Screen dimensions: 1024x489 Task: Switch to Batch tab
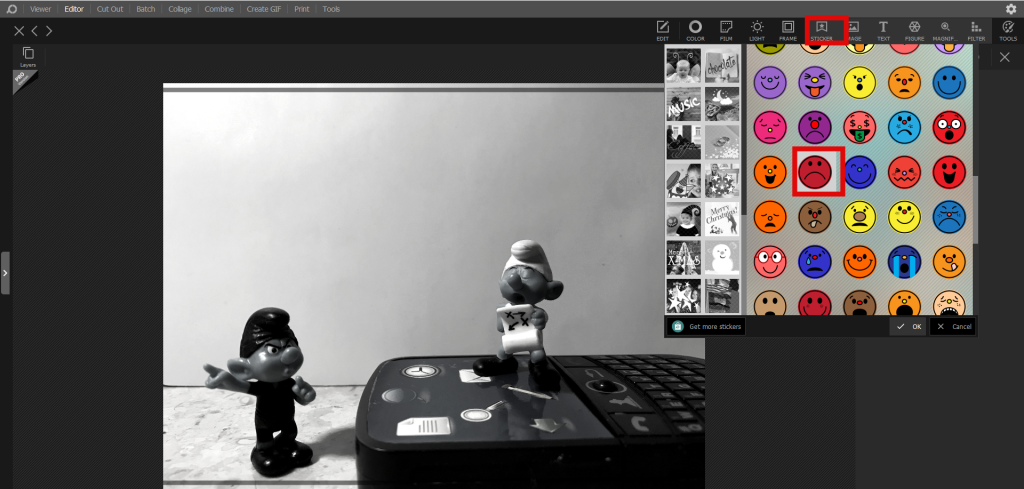(x=146, y=9)
